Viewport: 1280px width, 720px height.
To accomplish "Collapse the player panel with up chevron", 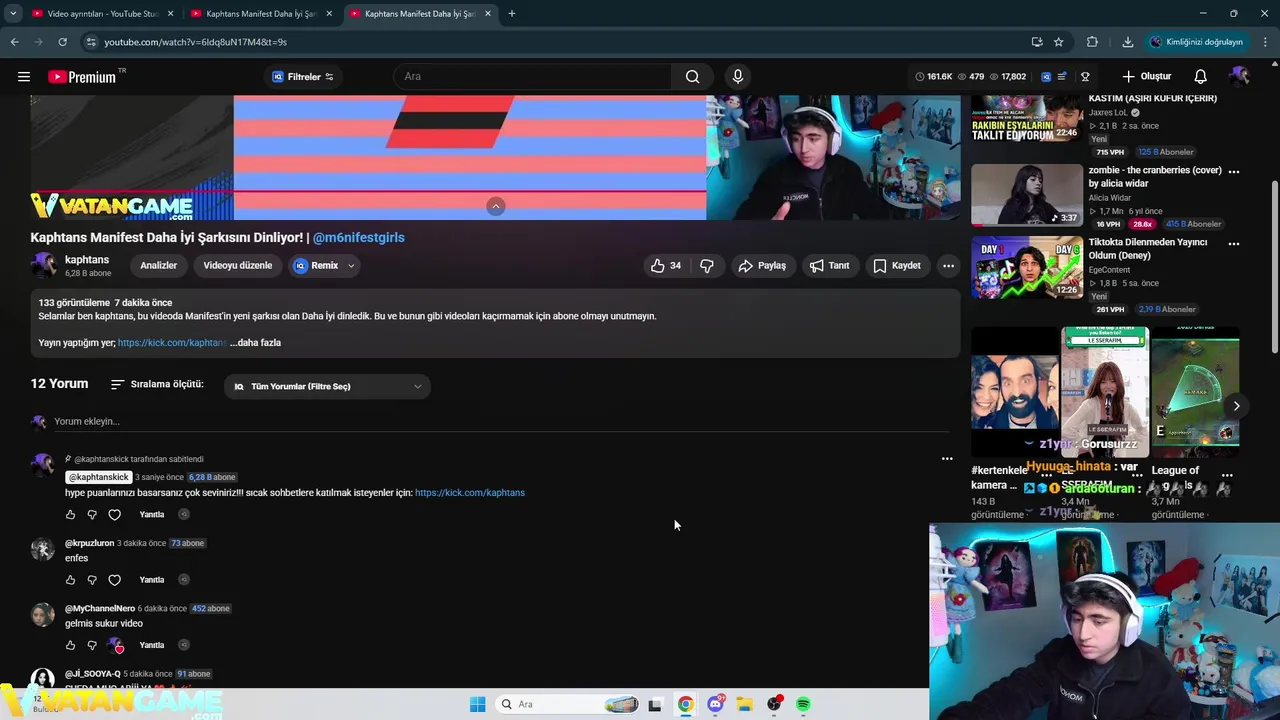I will [x=496, y=206].
